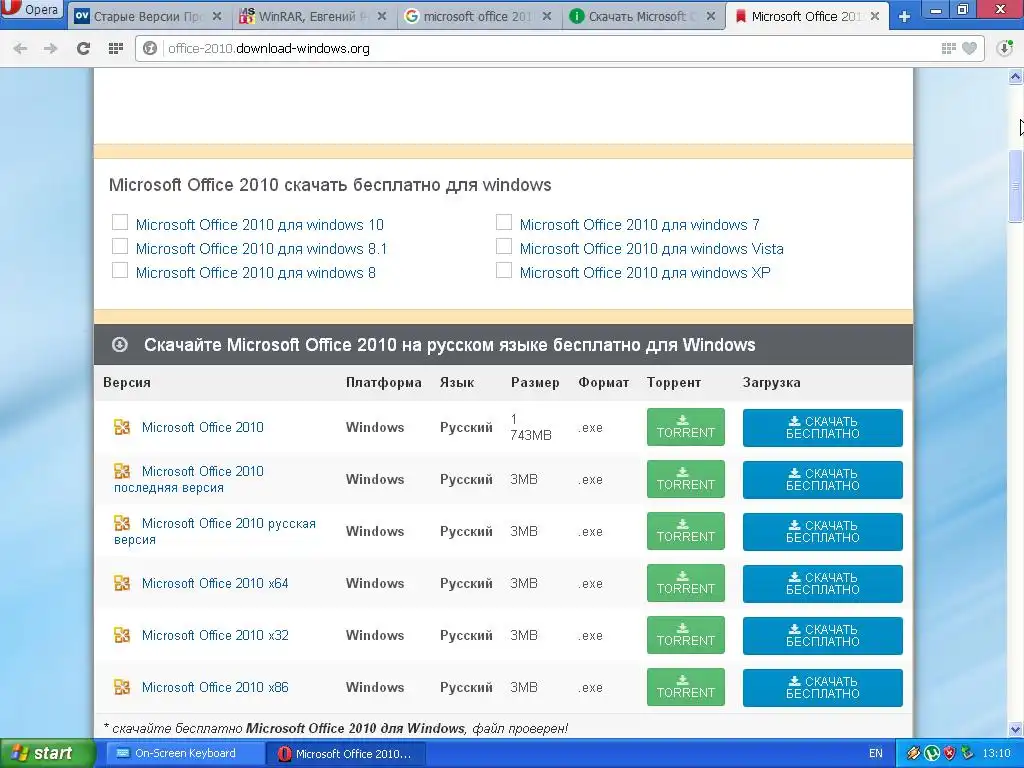Check Microsoft Office 2010 для windows 7 box
The image size is (1024, 768).
click(504, 222)
